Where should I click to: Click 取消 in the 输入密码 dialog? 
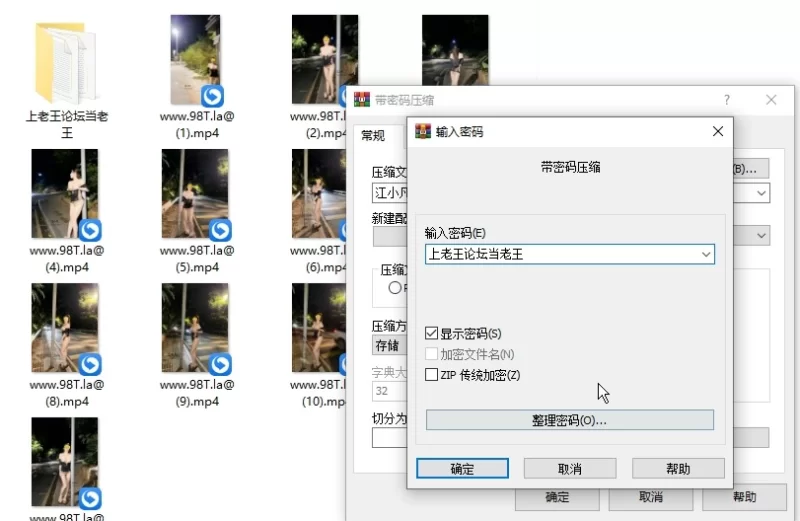click(x=570, y=468)
